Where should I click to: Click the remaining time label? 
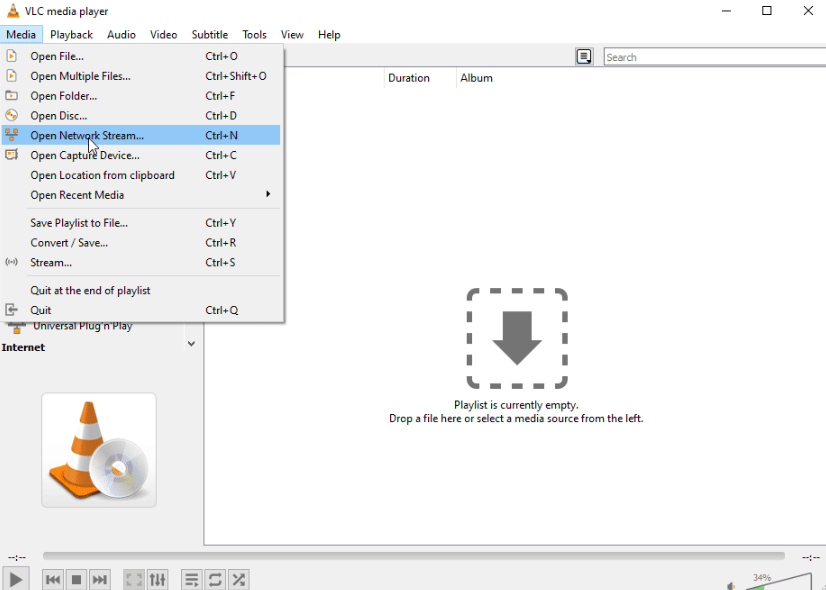pyautogui.click(x=811, y=557)
